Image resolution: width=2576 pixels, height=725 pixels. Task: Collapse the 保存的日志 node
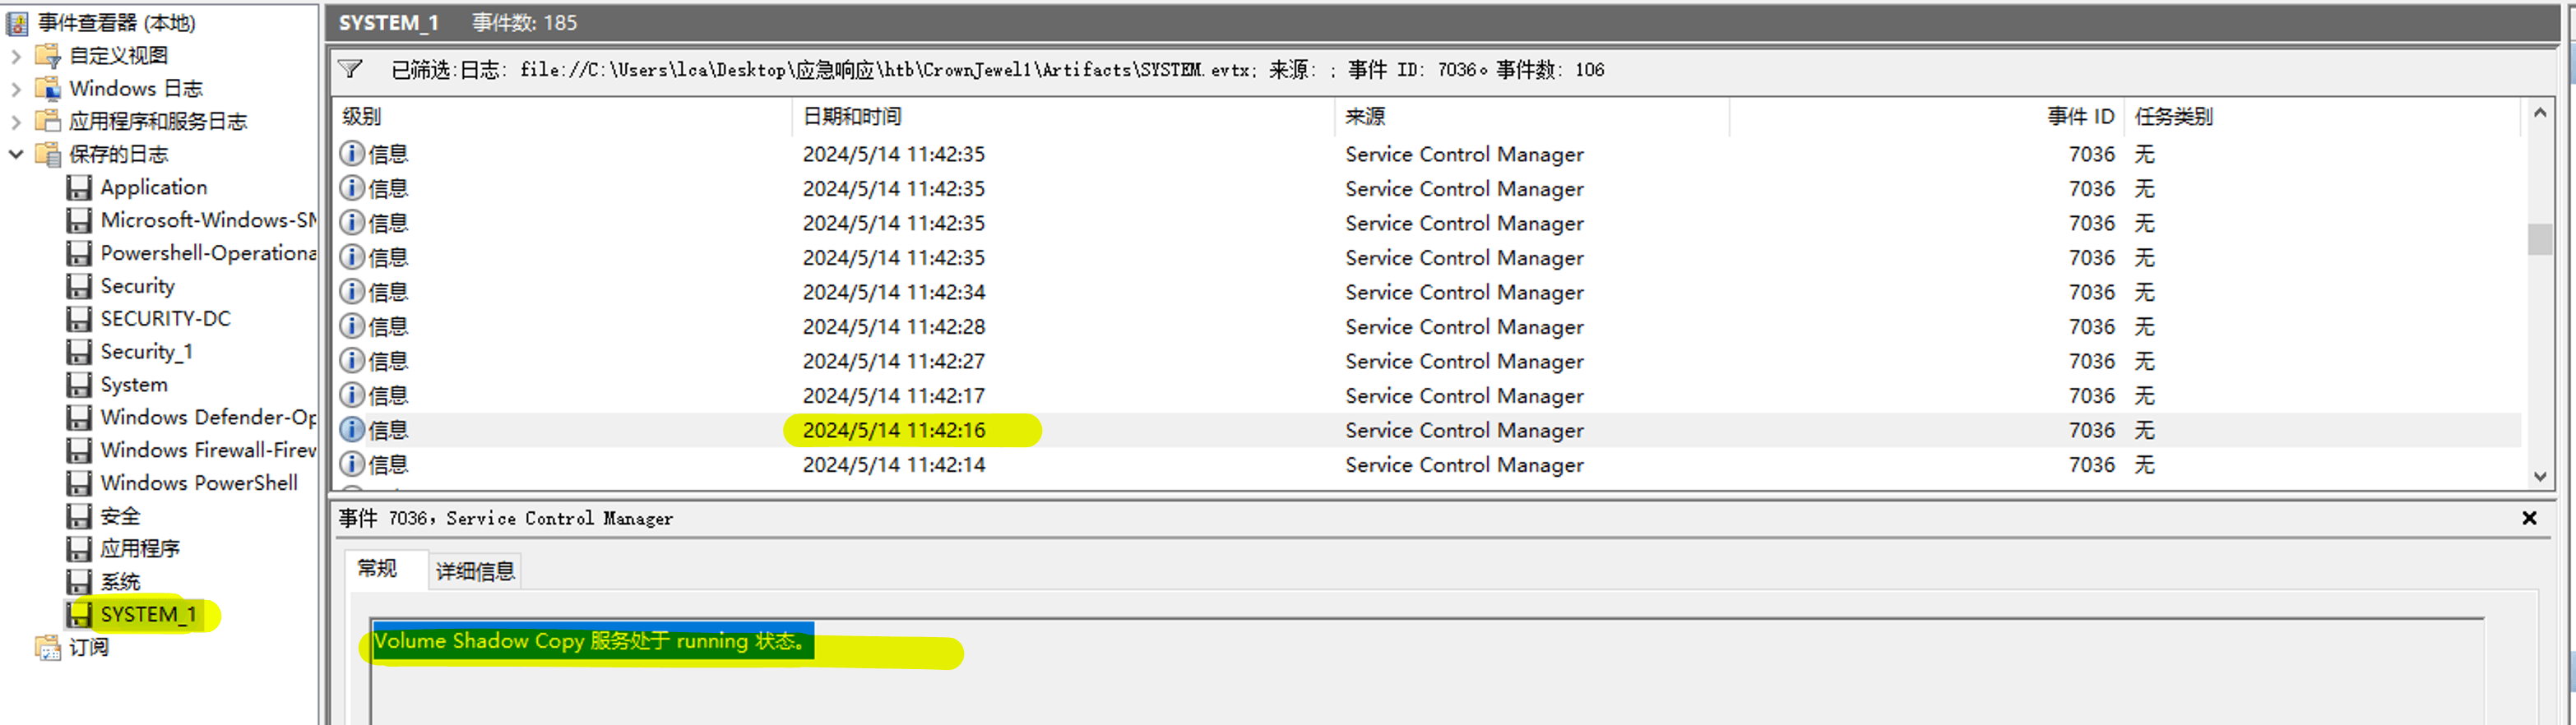tap(16, 154)
